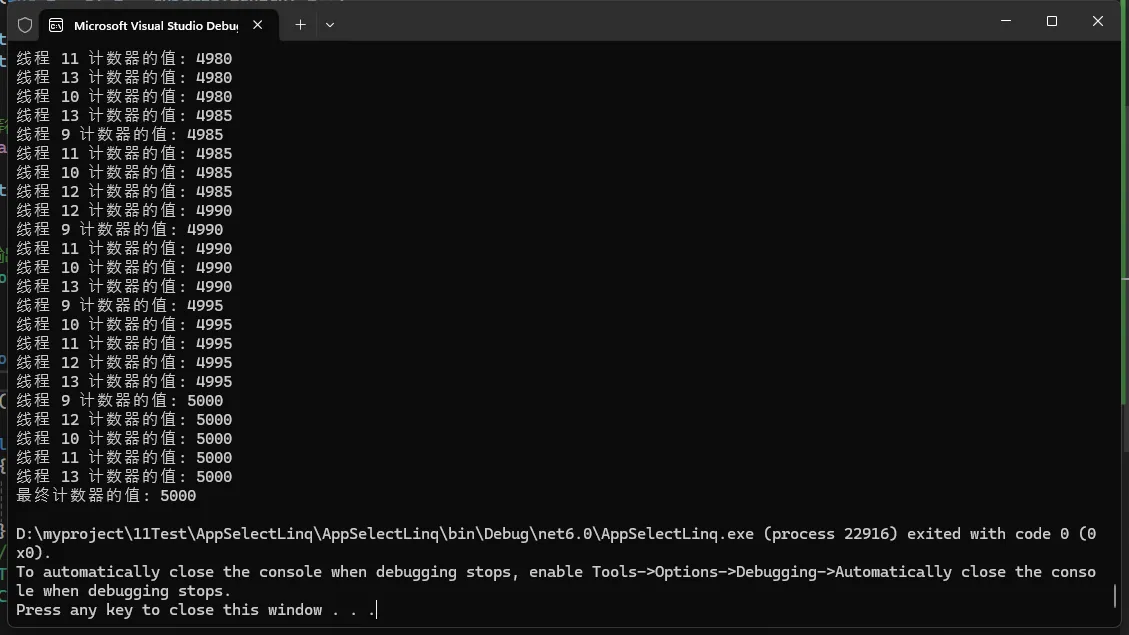Click the "线程 9 计数器的值: 4985" line
The height and width of the screenshot is (635, 1129).
(120, 135)
